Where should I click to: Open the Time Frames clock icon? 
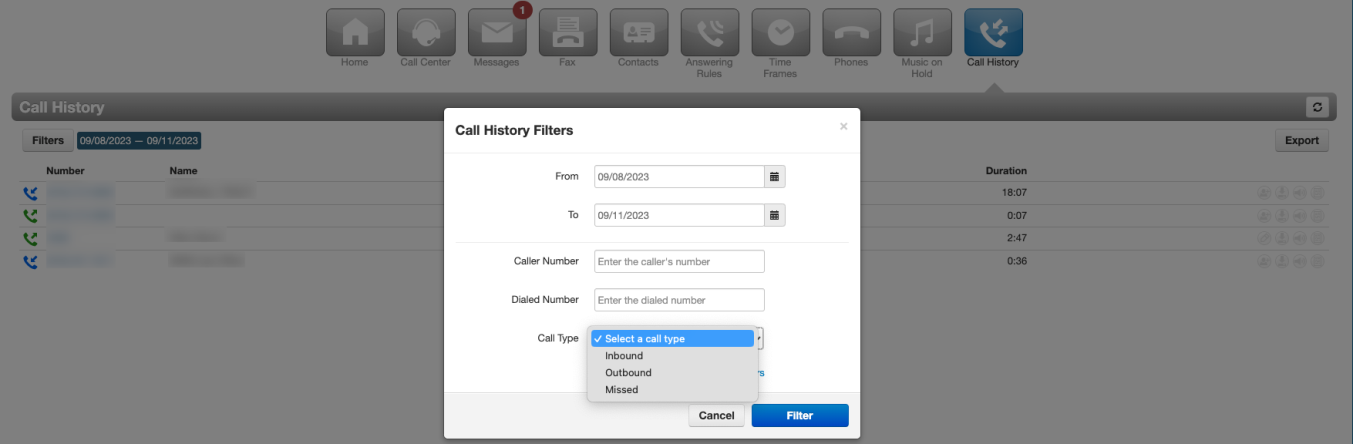click(781, 32)
